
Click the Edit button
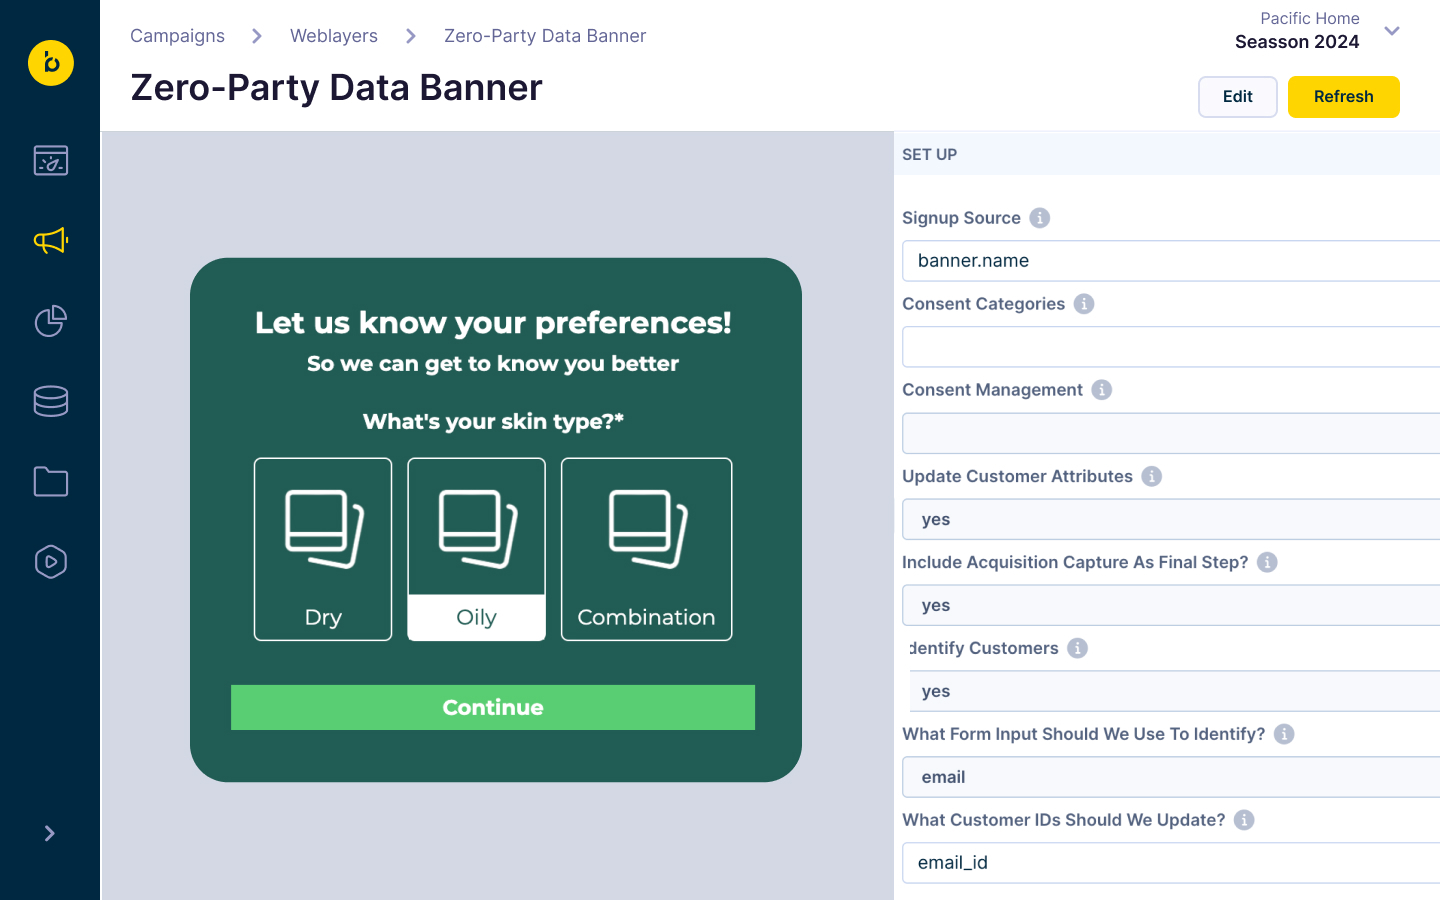pyautogui.click(x=1238, y=97)
